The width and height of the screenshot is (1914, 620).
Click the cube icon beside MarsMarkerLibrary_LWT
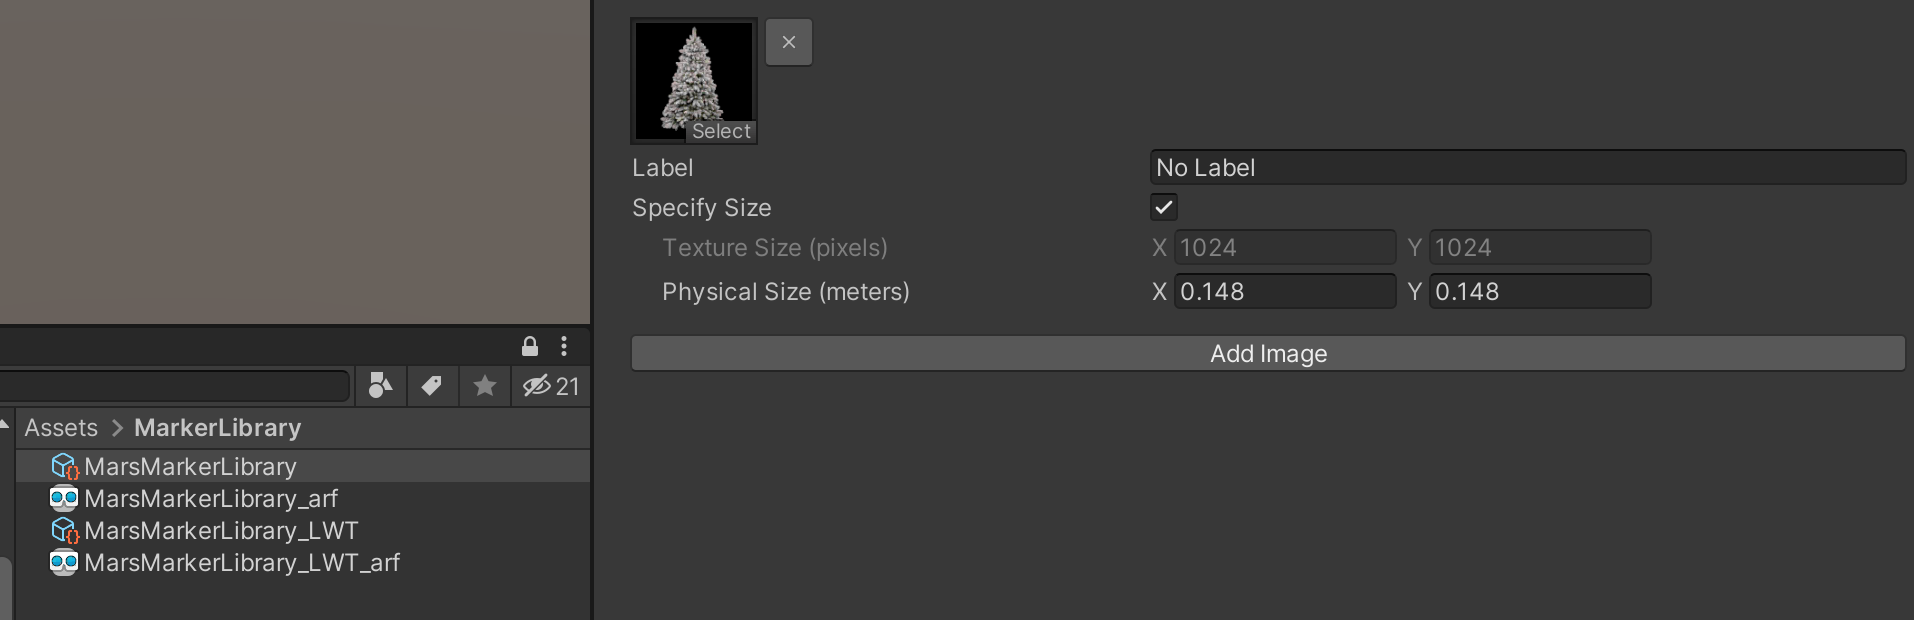[65, 531]
